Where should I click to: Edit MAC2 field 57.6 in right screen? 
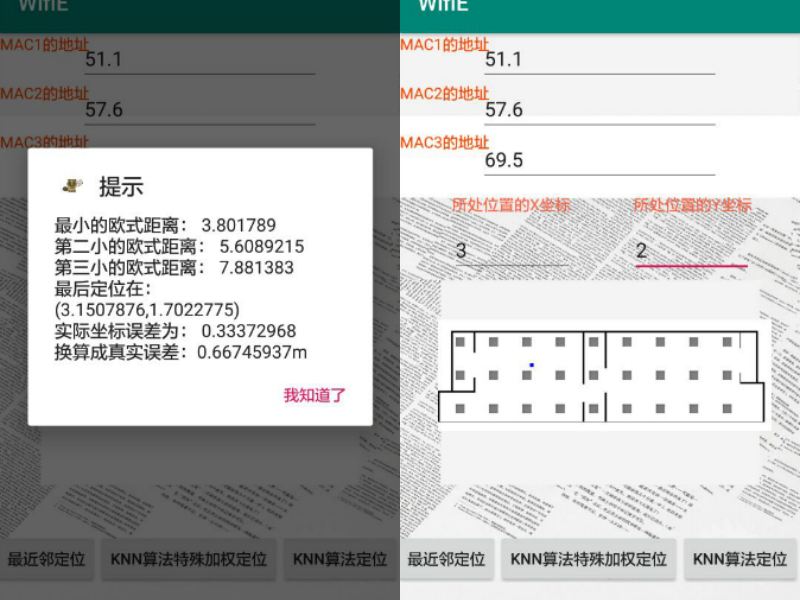[599, 110]
